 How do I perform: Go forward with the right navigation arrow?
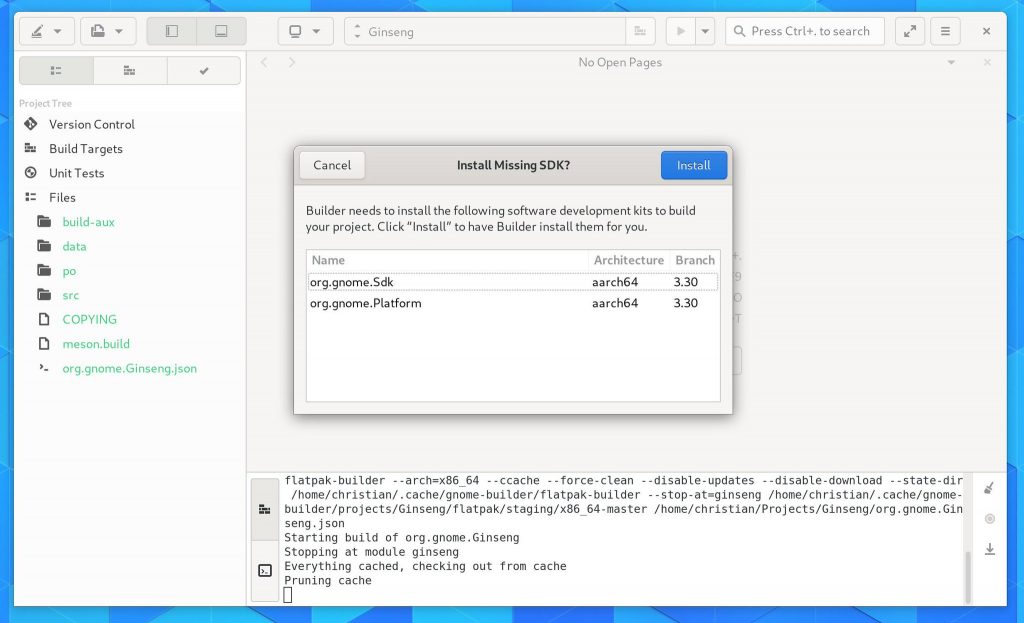click(x=292, y=63)
